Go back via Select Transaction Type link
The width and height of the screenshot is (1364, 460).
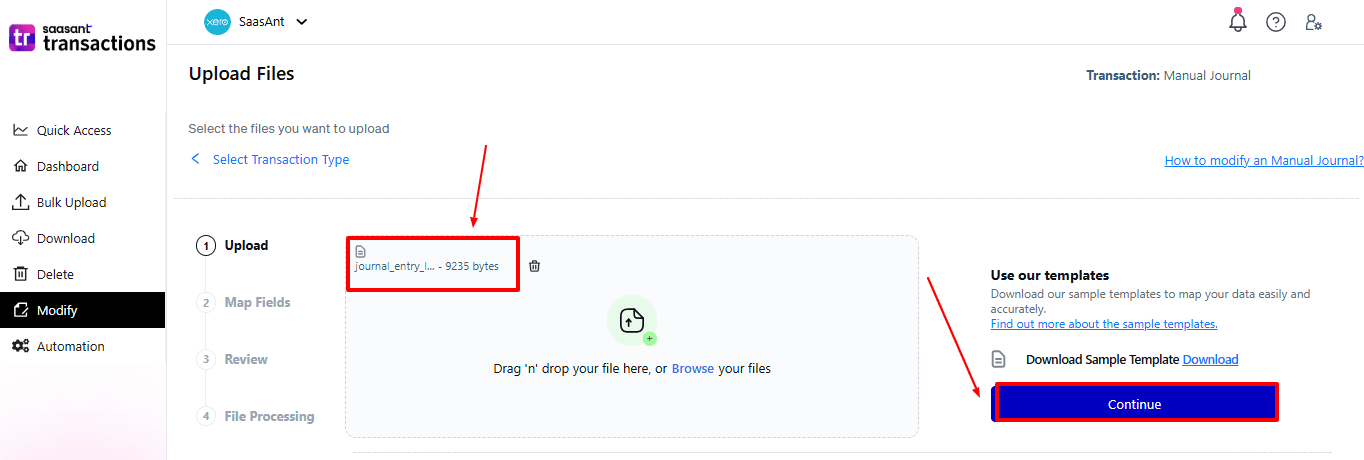pyautogui.click(x=281, y=160)
